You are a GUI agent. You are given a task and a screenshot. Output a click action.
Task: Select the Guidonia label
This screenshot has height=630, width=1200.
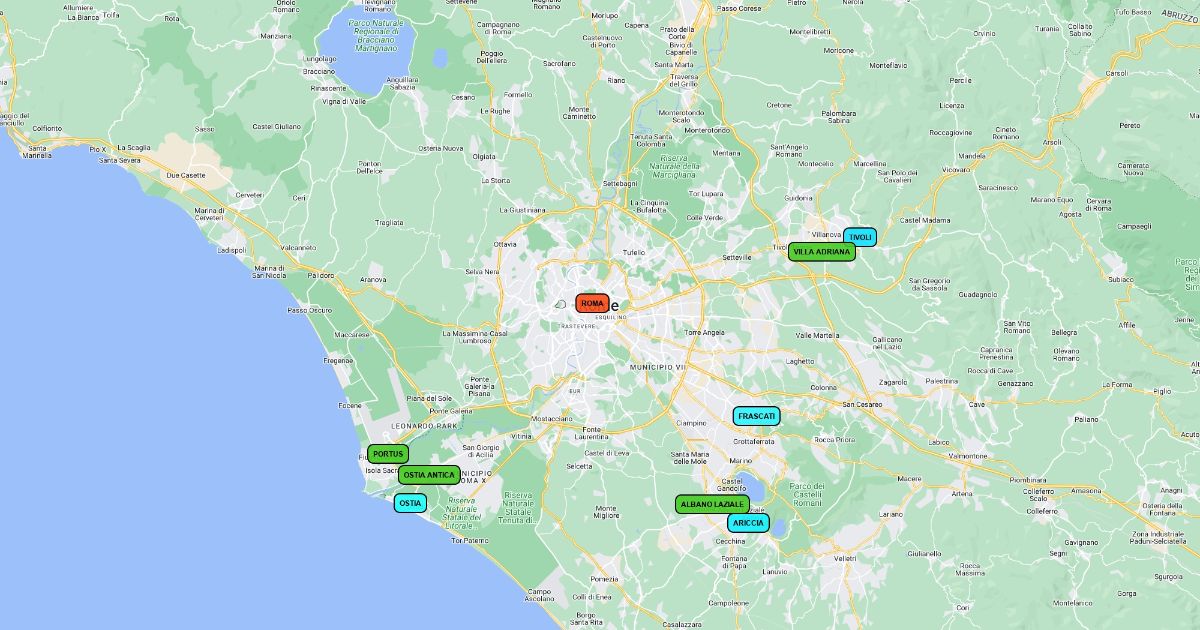[x=799, y=198]
